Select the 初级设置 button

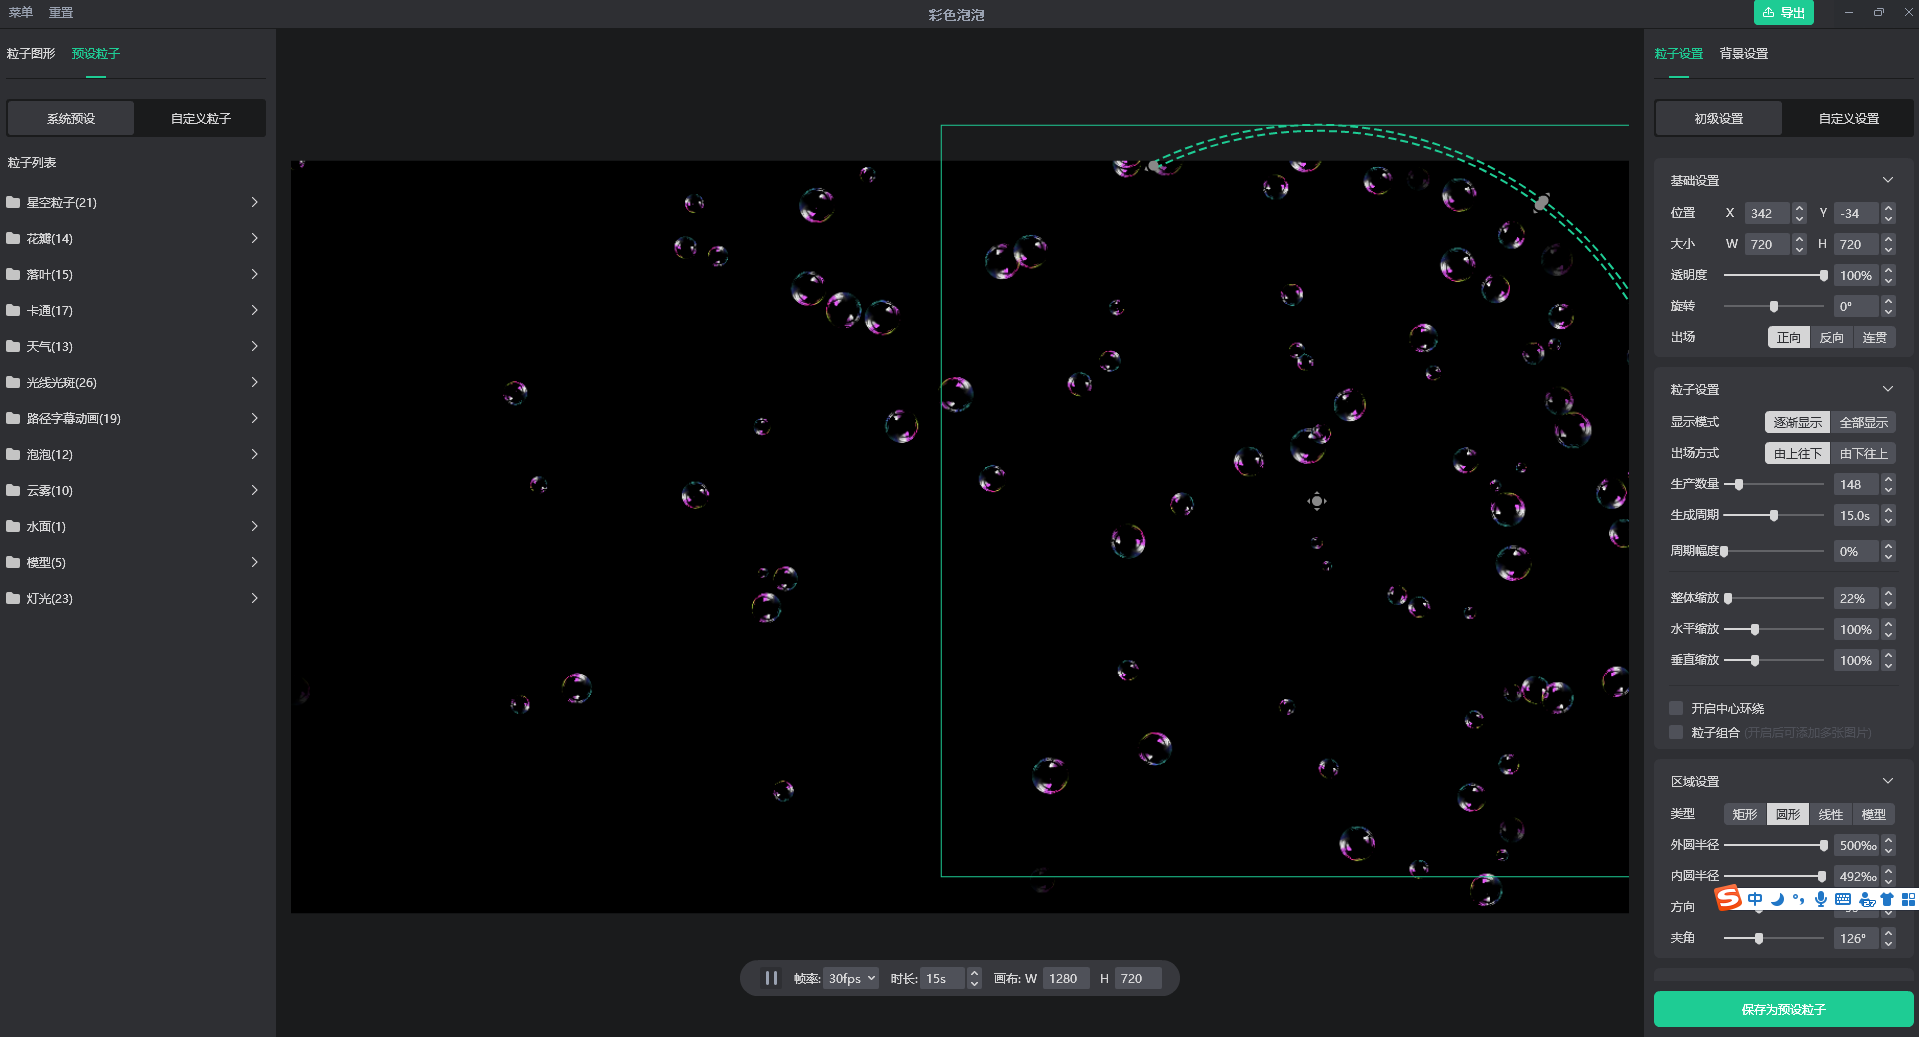tap(1719, 118)
